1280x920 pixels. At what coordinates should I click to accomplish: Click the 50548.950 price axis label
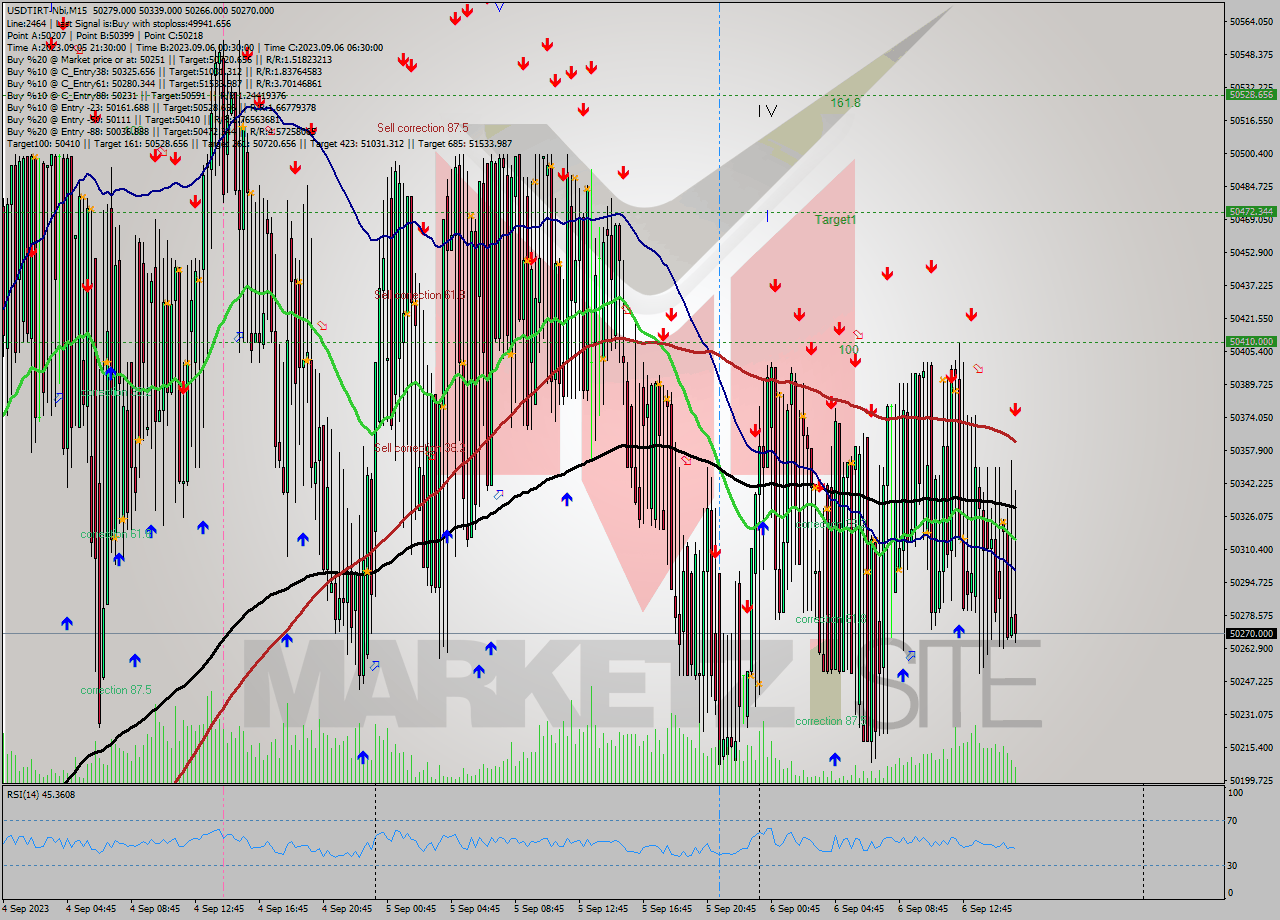pos(1251,54)
